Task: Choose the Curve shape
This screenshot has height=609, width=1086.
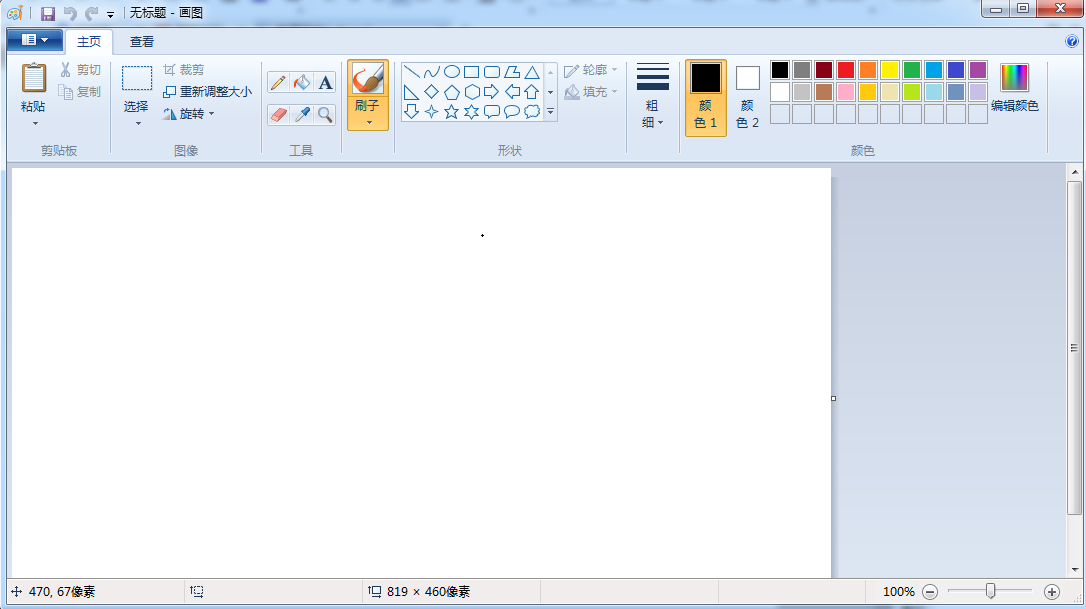Action: pos(431,72)
